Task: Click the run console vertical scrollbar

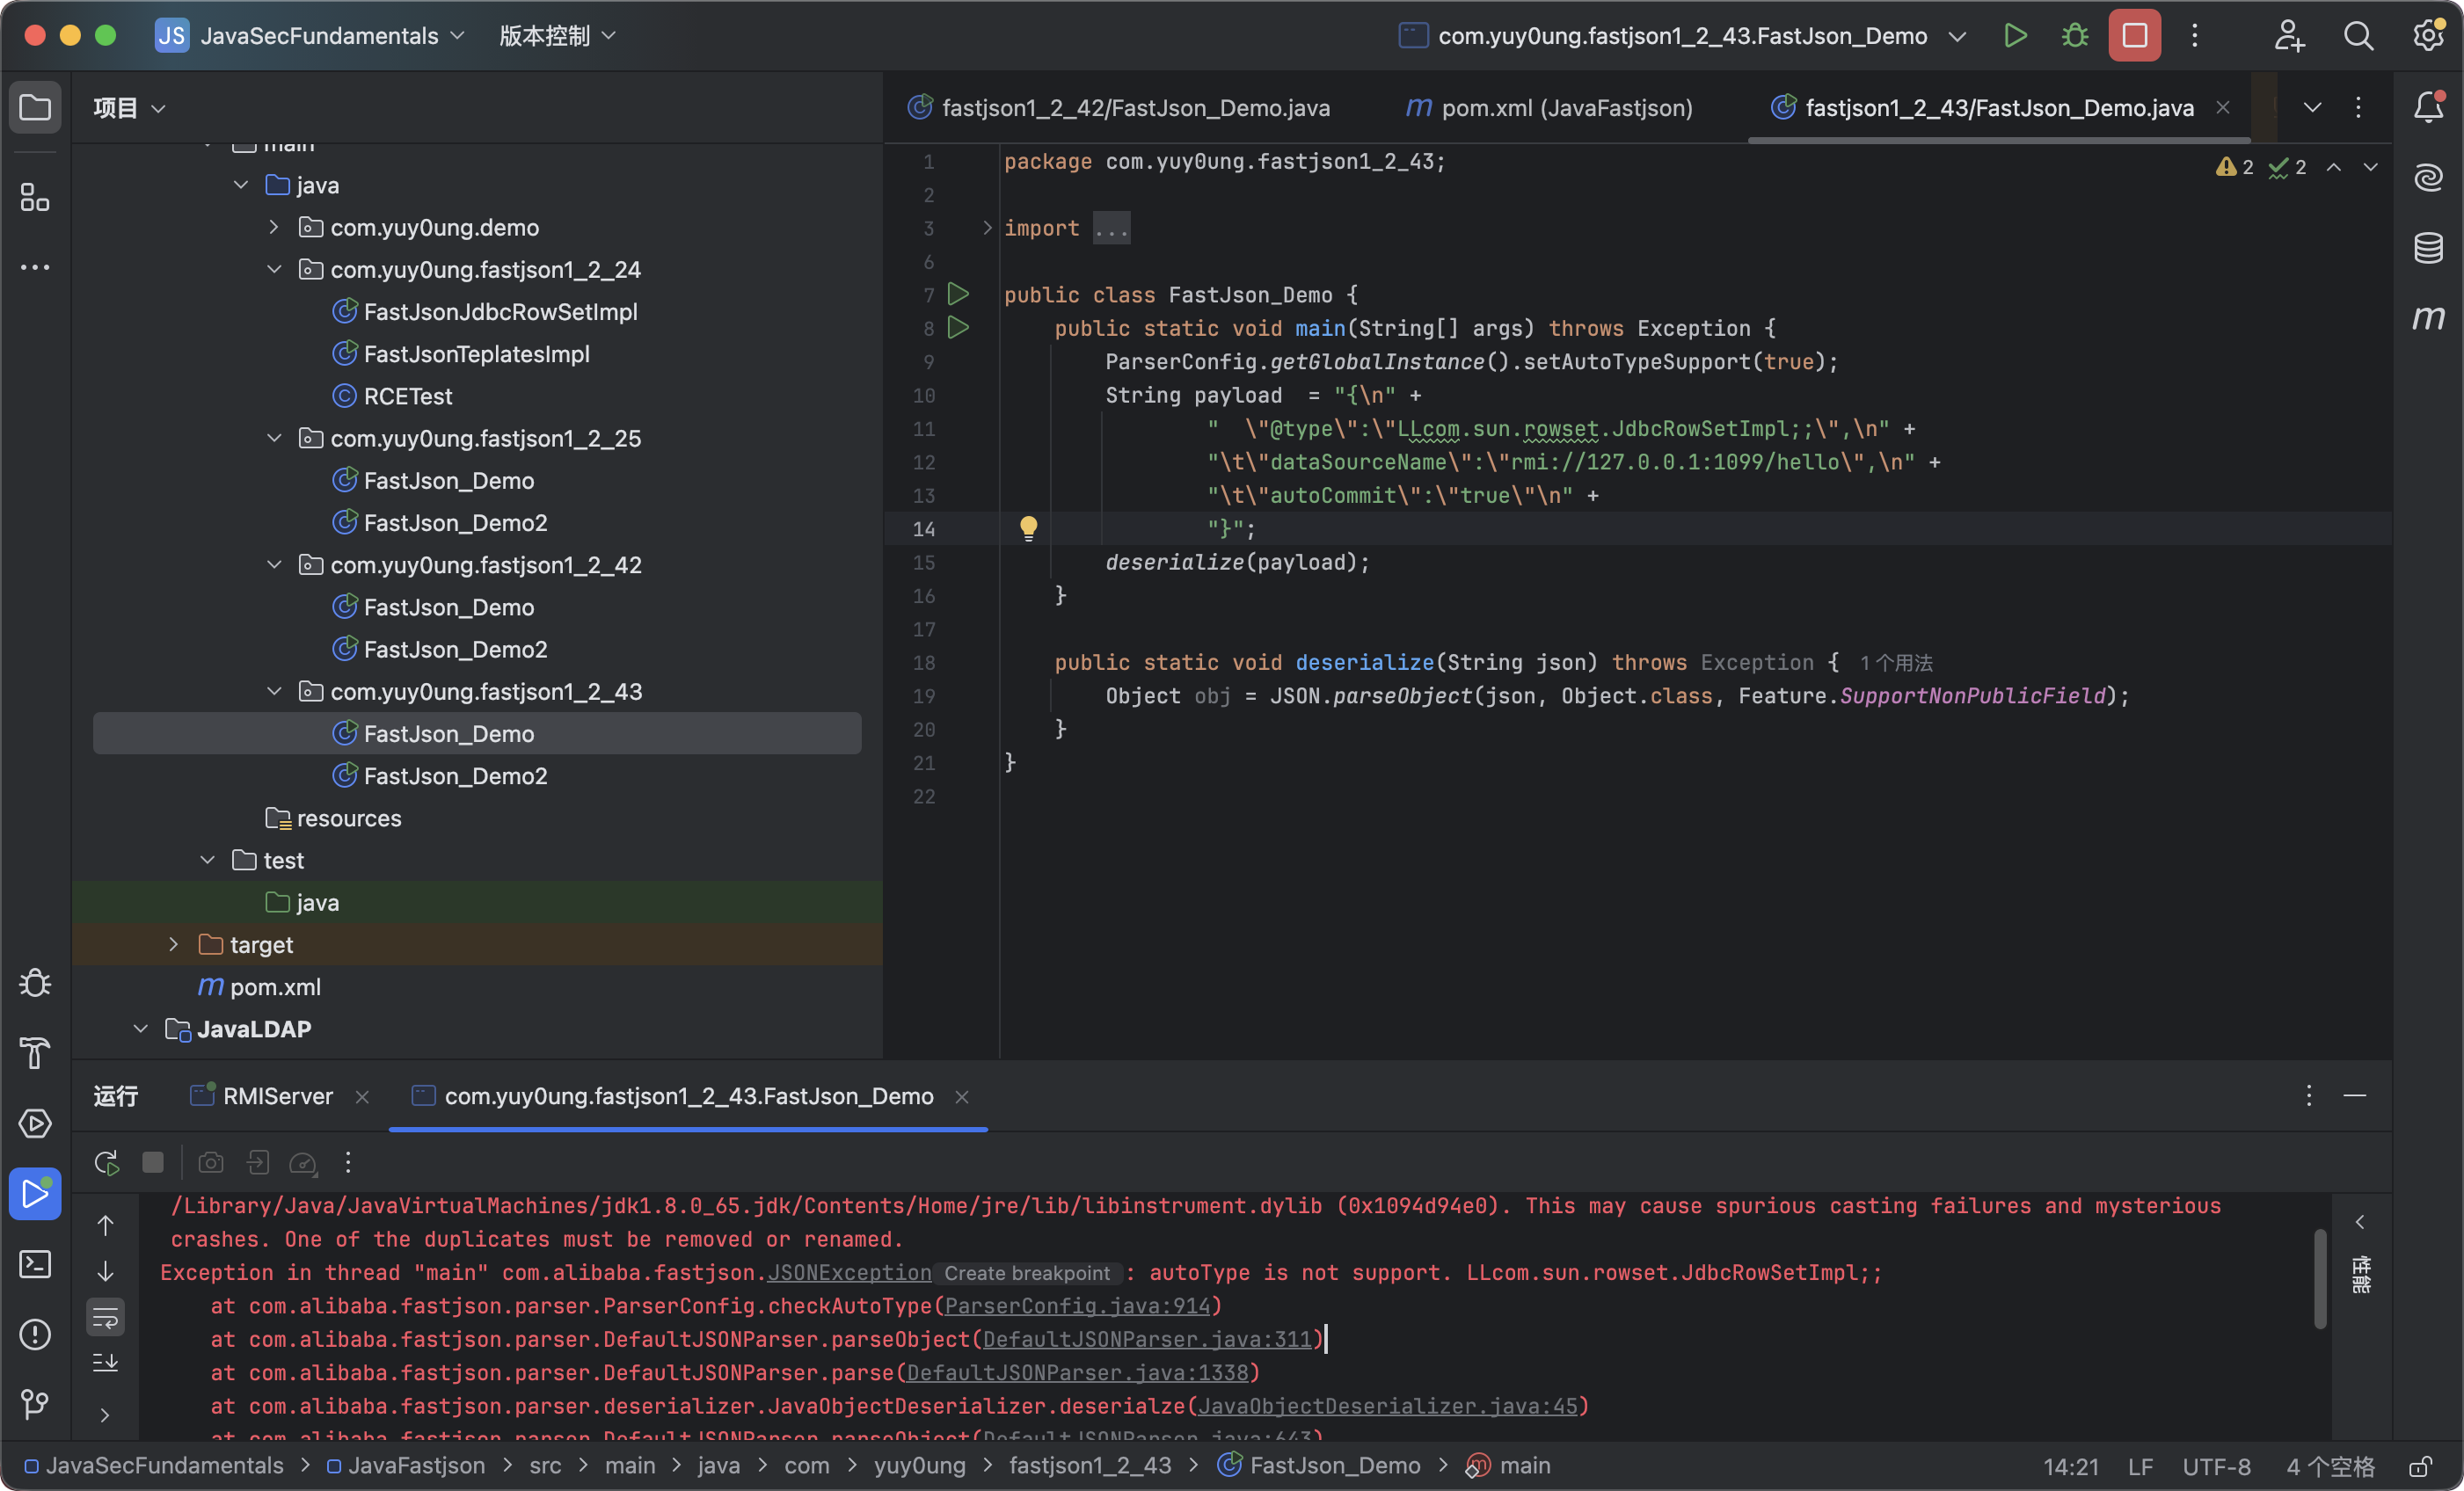Action: pos(2319,1280)
